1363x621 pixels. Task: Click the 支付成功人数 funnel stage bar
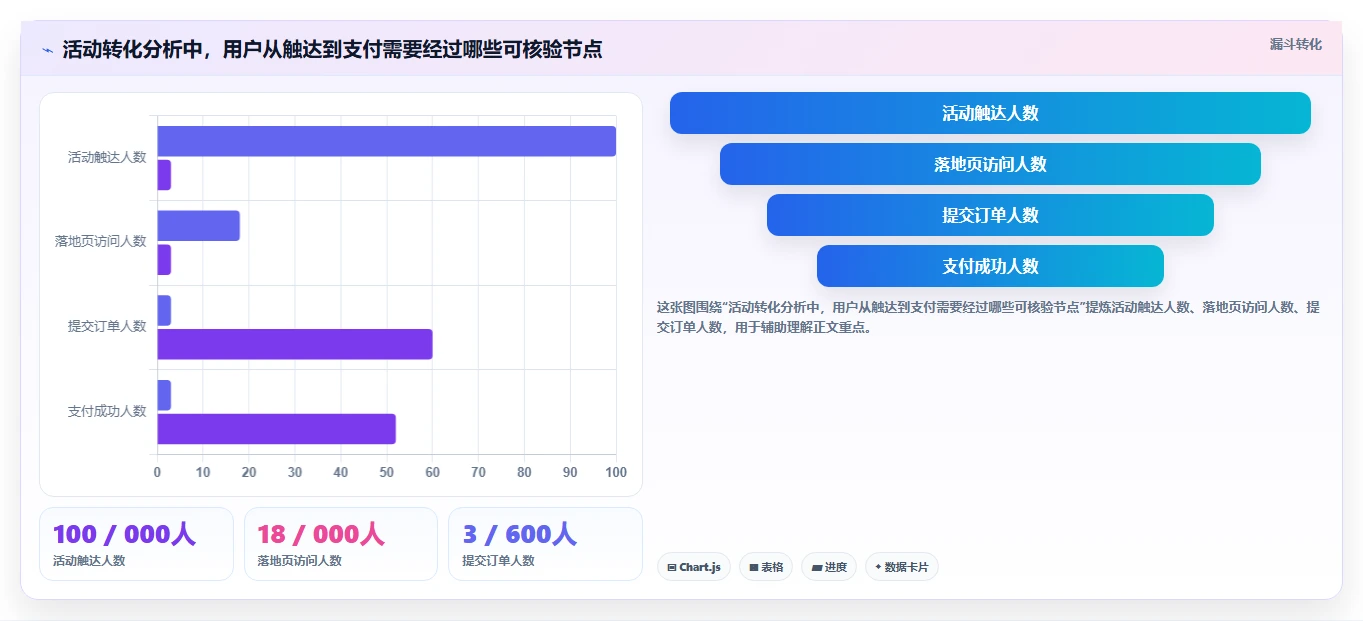[x=990, y=266]
